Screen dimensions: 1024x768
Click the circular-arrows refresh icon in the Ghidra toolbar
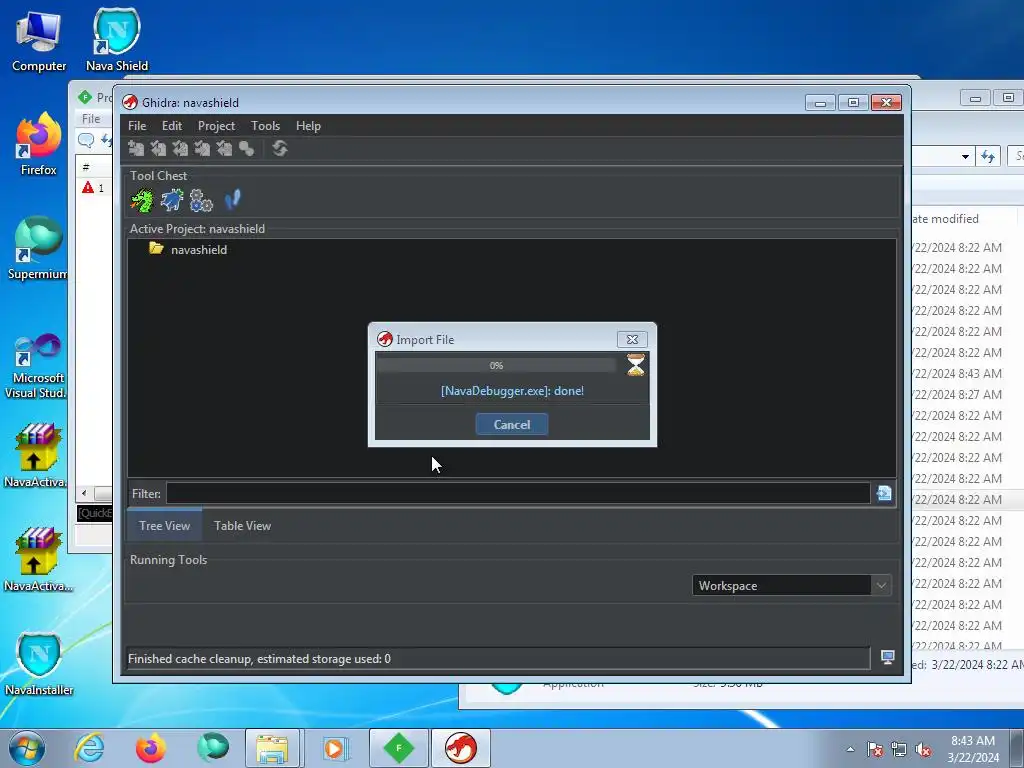[280, 149]
